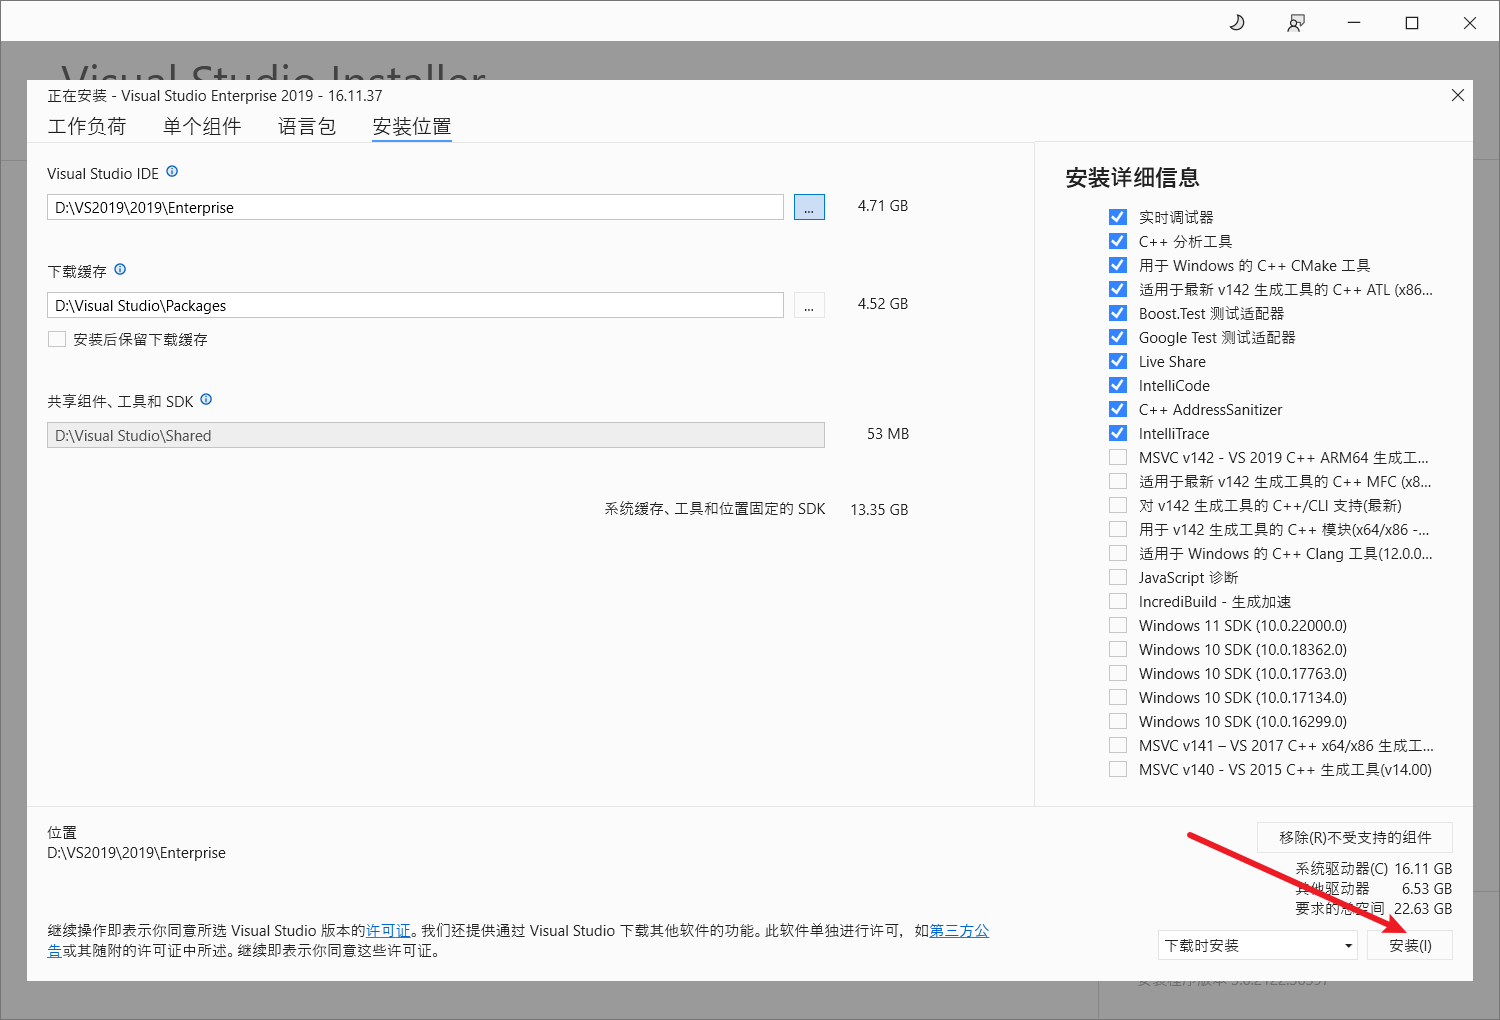Check MSVC v140 - VS 2015 C++ 生成工具

(x=1118, y=769)
